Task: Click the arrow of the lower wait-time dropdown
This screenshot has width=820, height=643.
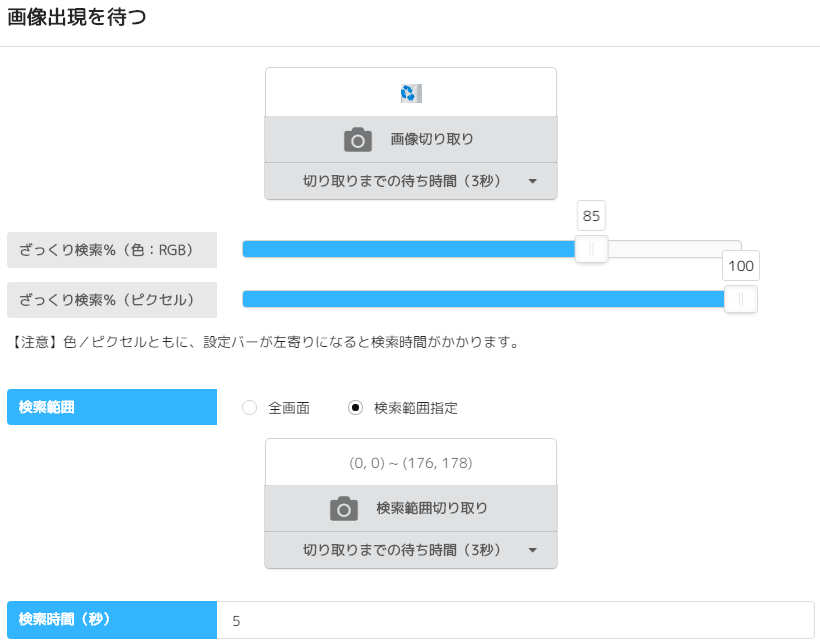Action: 532,550
